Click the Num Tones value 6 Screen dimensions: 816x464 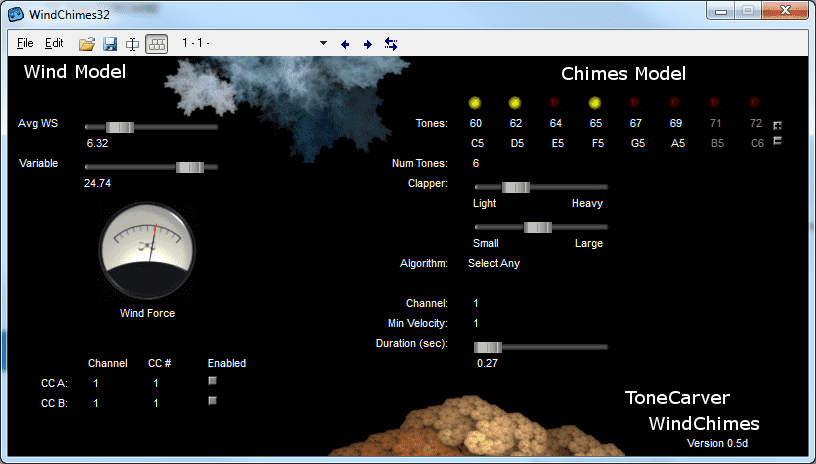tap(476, 163)
